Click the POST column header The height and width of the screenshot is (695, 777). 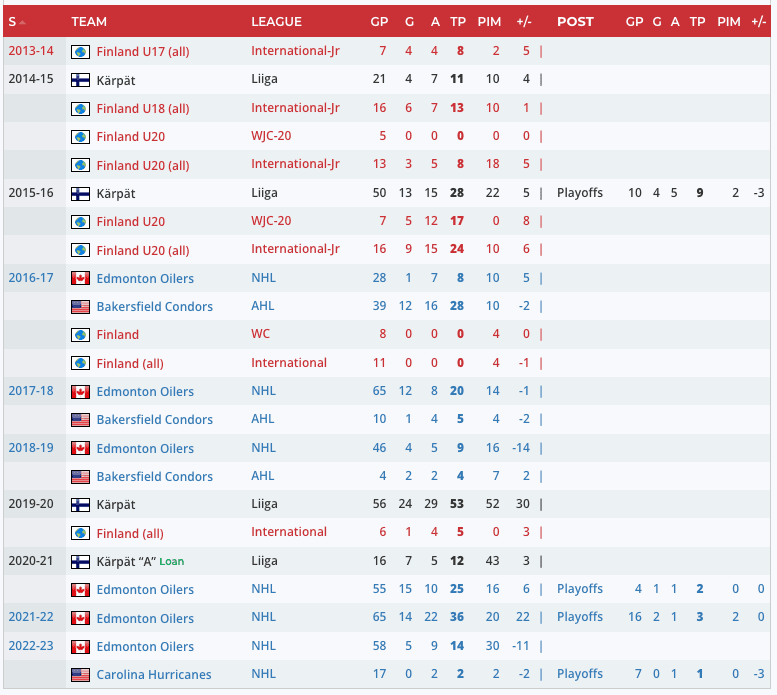point(575,22)
